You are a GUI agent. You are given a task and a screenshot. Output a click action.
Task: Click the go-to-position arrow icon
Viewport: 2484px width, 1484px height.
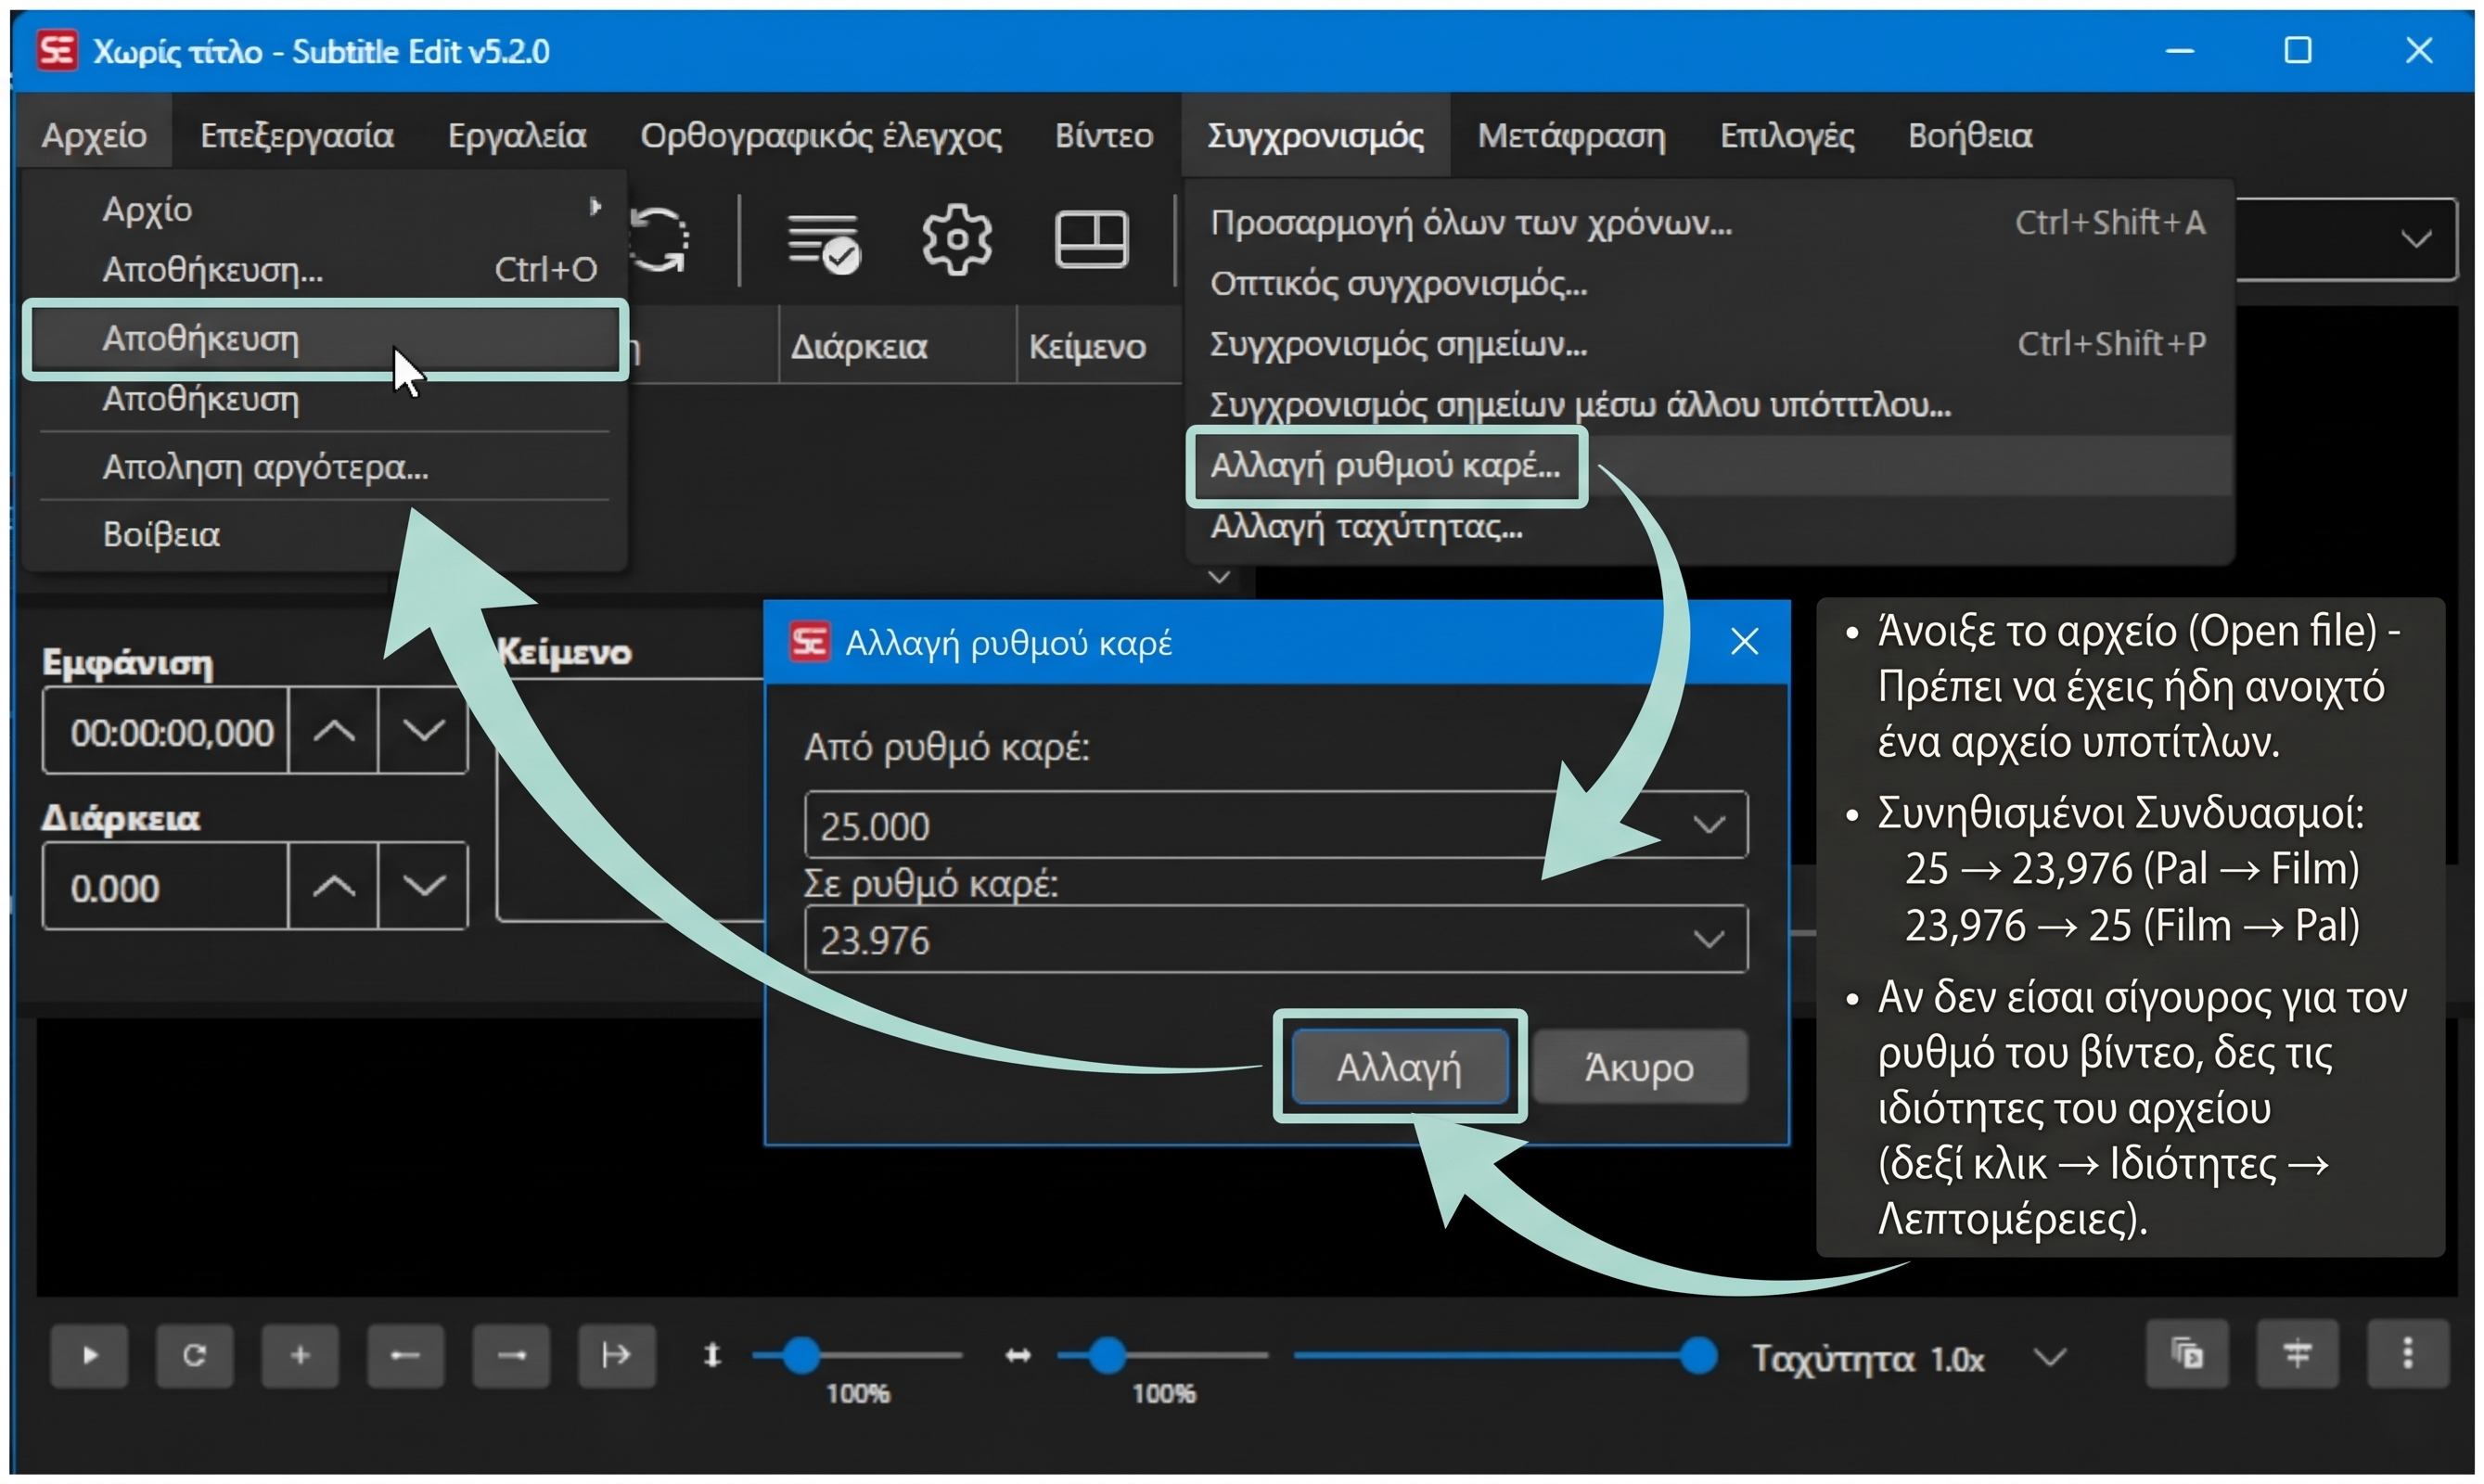pos(617,1355)
